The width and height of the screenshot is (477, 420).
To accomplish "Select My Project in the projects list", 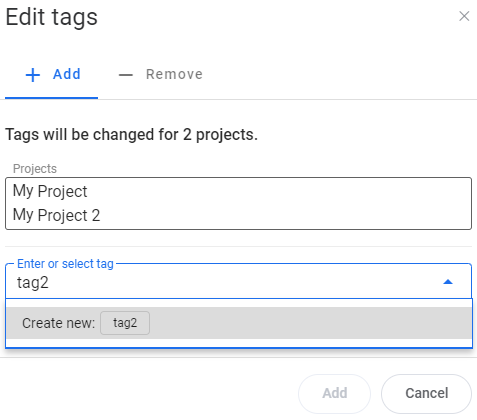I will pyautogui.click(x=50, y=191).
